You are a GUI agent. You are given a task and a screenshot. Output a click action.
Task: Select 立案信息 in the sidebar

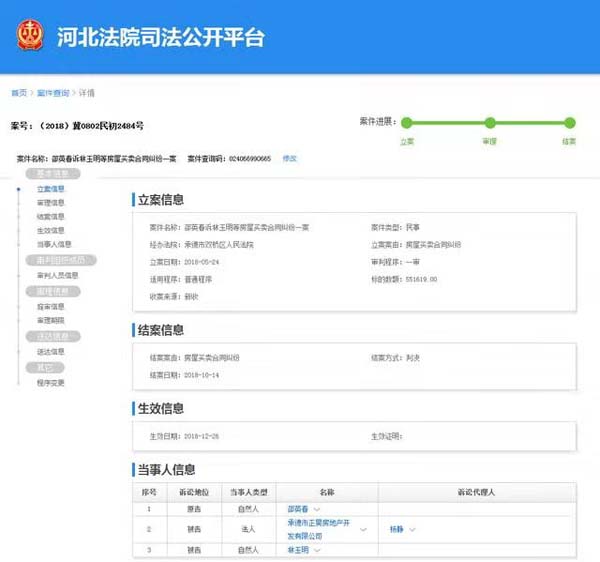[x=51, y=188]
